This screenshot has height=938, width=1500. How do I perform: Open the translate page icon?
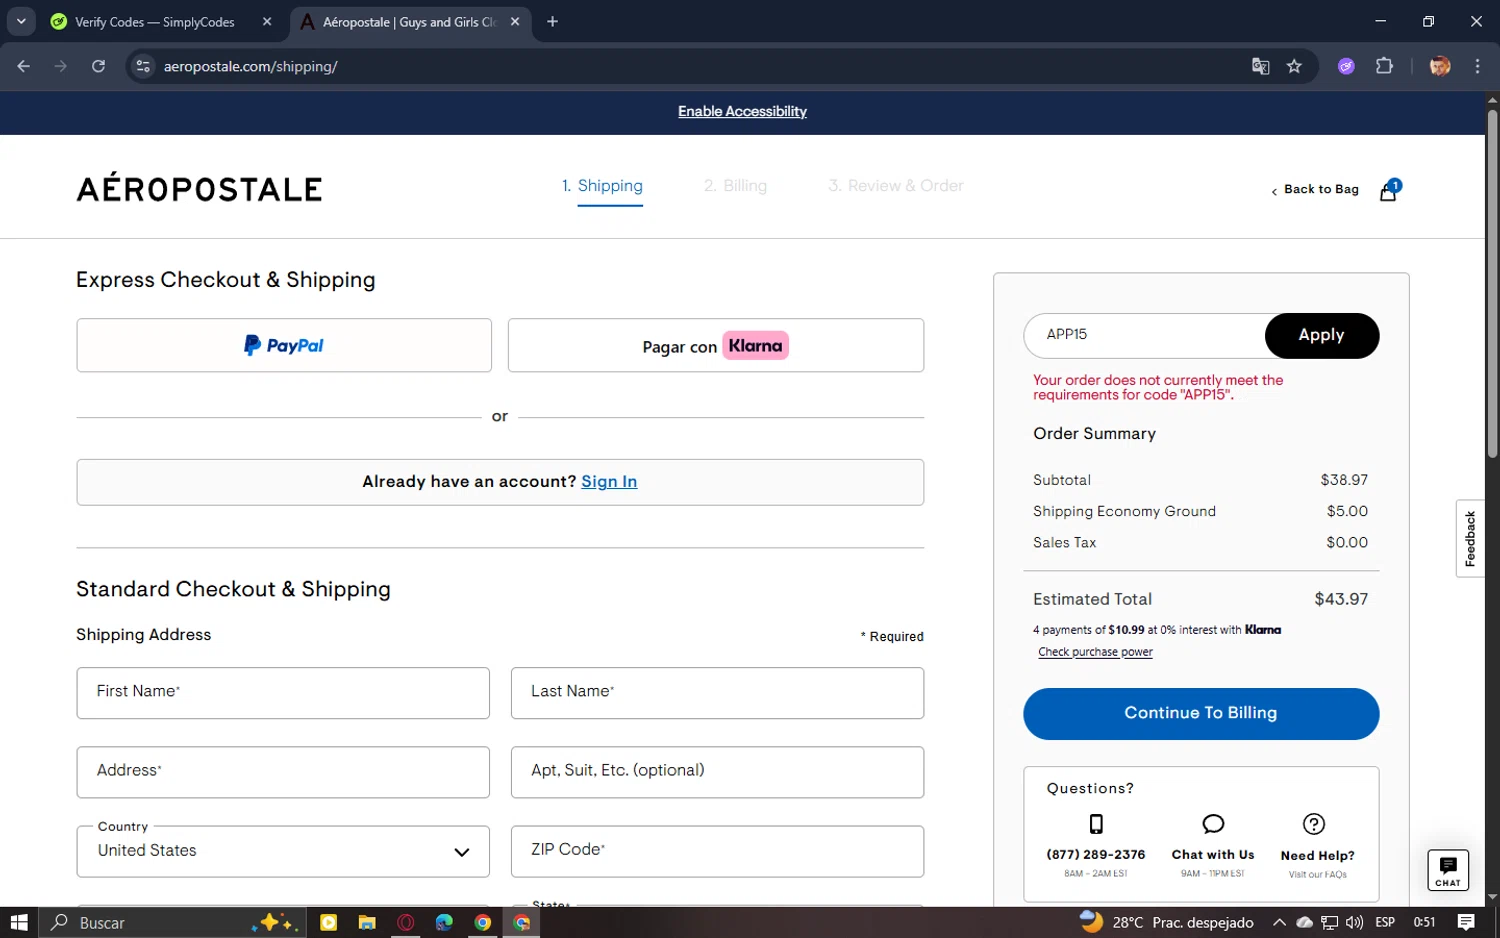point(1260,66)
